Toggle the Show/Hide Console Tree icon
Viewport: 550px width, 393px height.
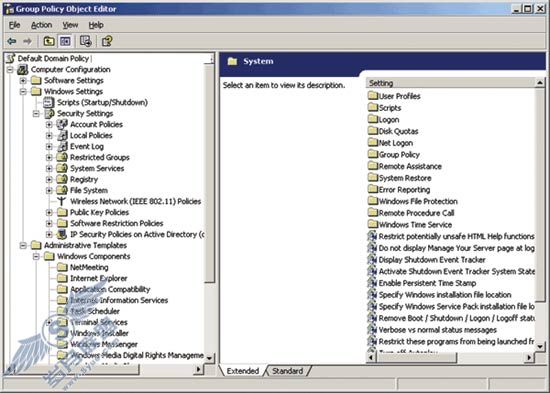pyautogui.click(x=65, y=41)
